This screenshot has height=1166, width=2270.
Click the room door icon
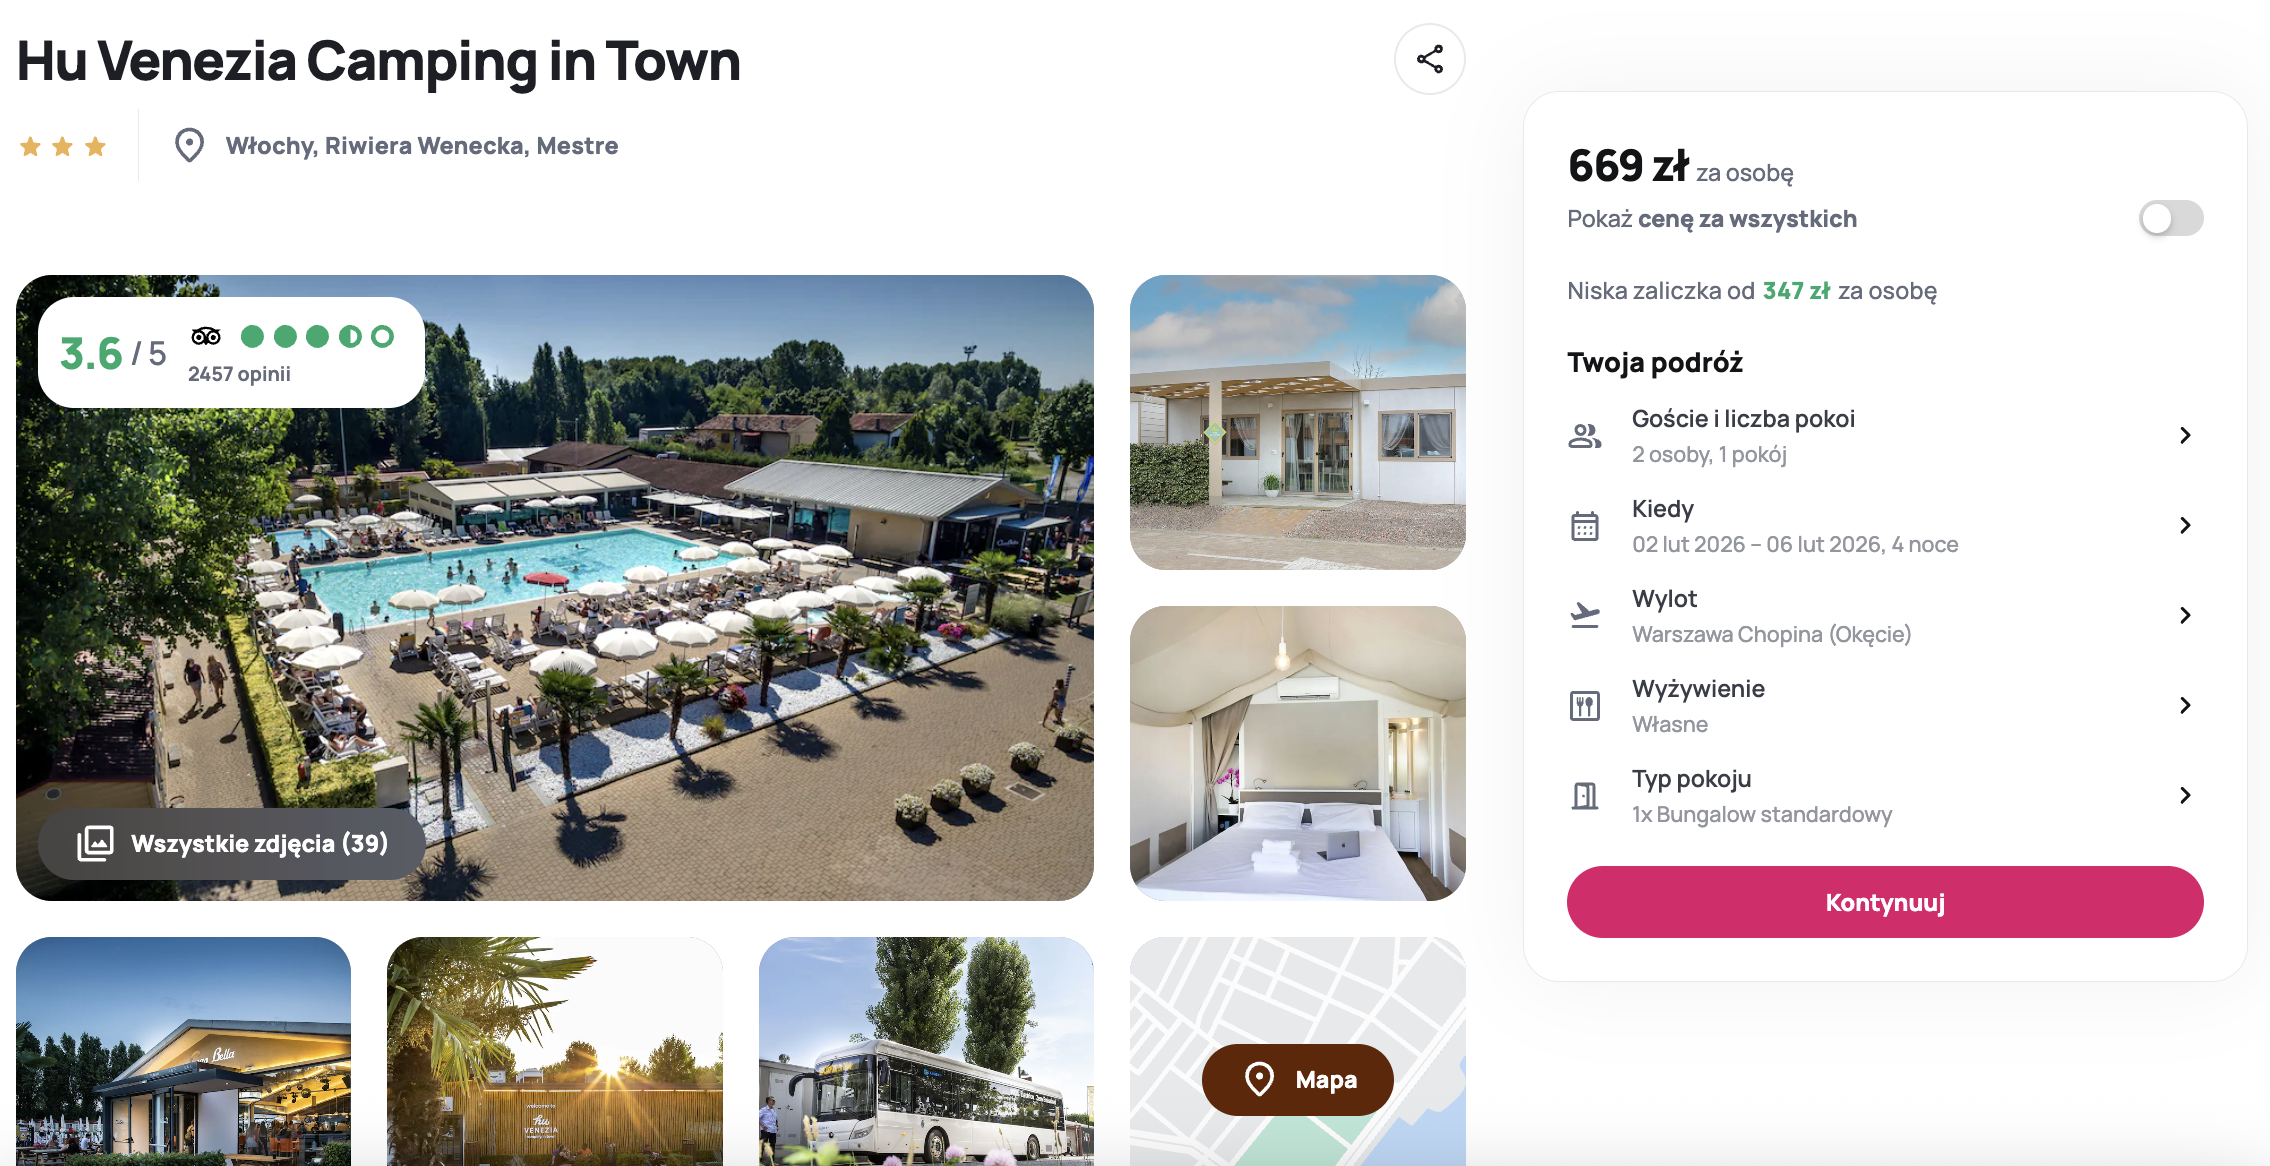click(1585, 796)
